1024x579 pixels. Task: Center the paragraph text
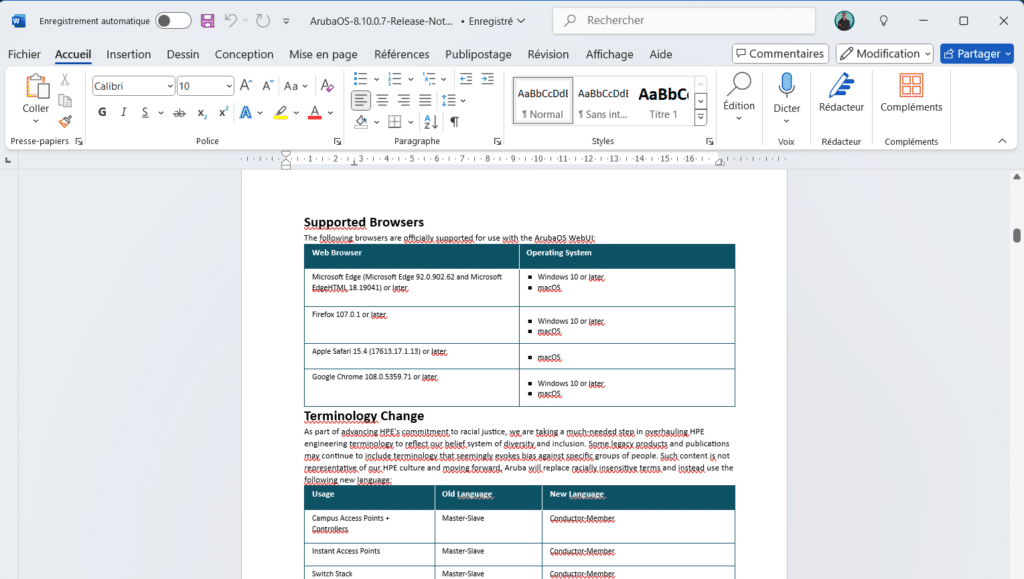(382, 101)
